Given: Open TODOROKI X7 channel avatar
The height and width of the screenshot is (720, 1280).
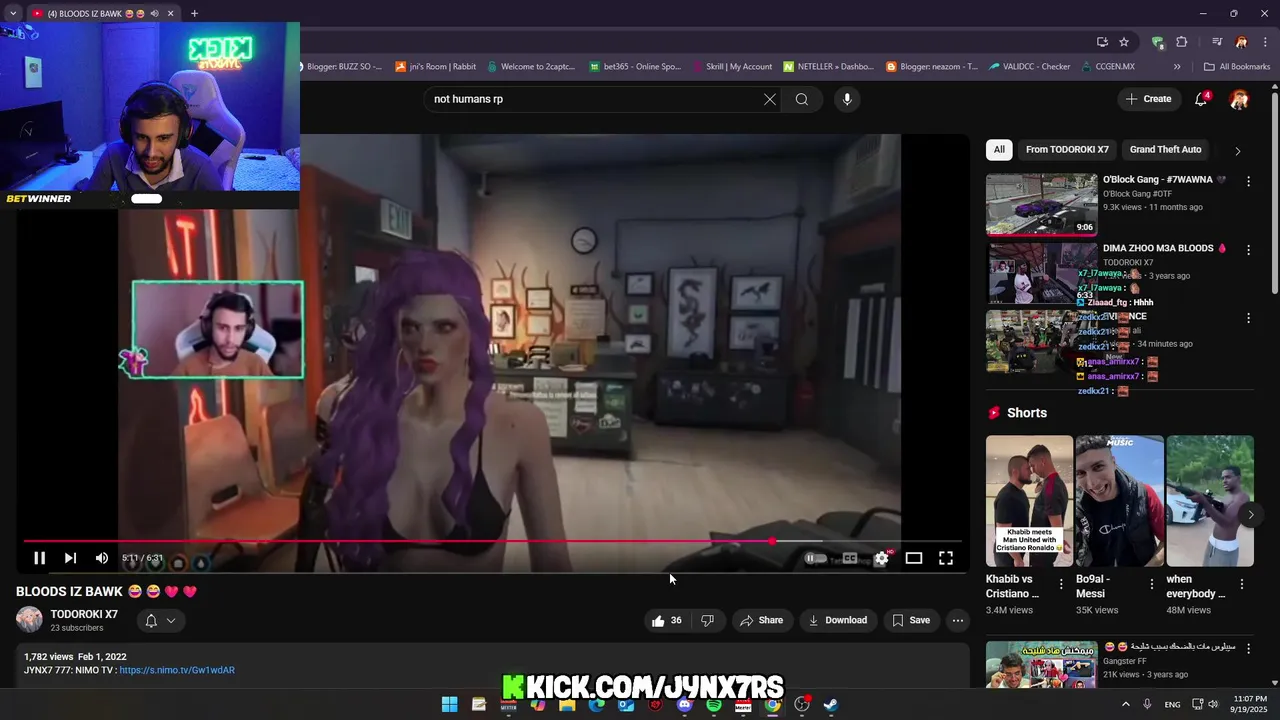Looking at the screenshot, I should [30, 620].
